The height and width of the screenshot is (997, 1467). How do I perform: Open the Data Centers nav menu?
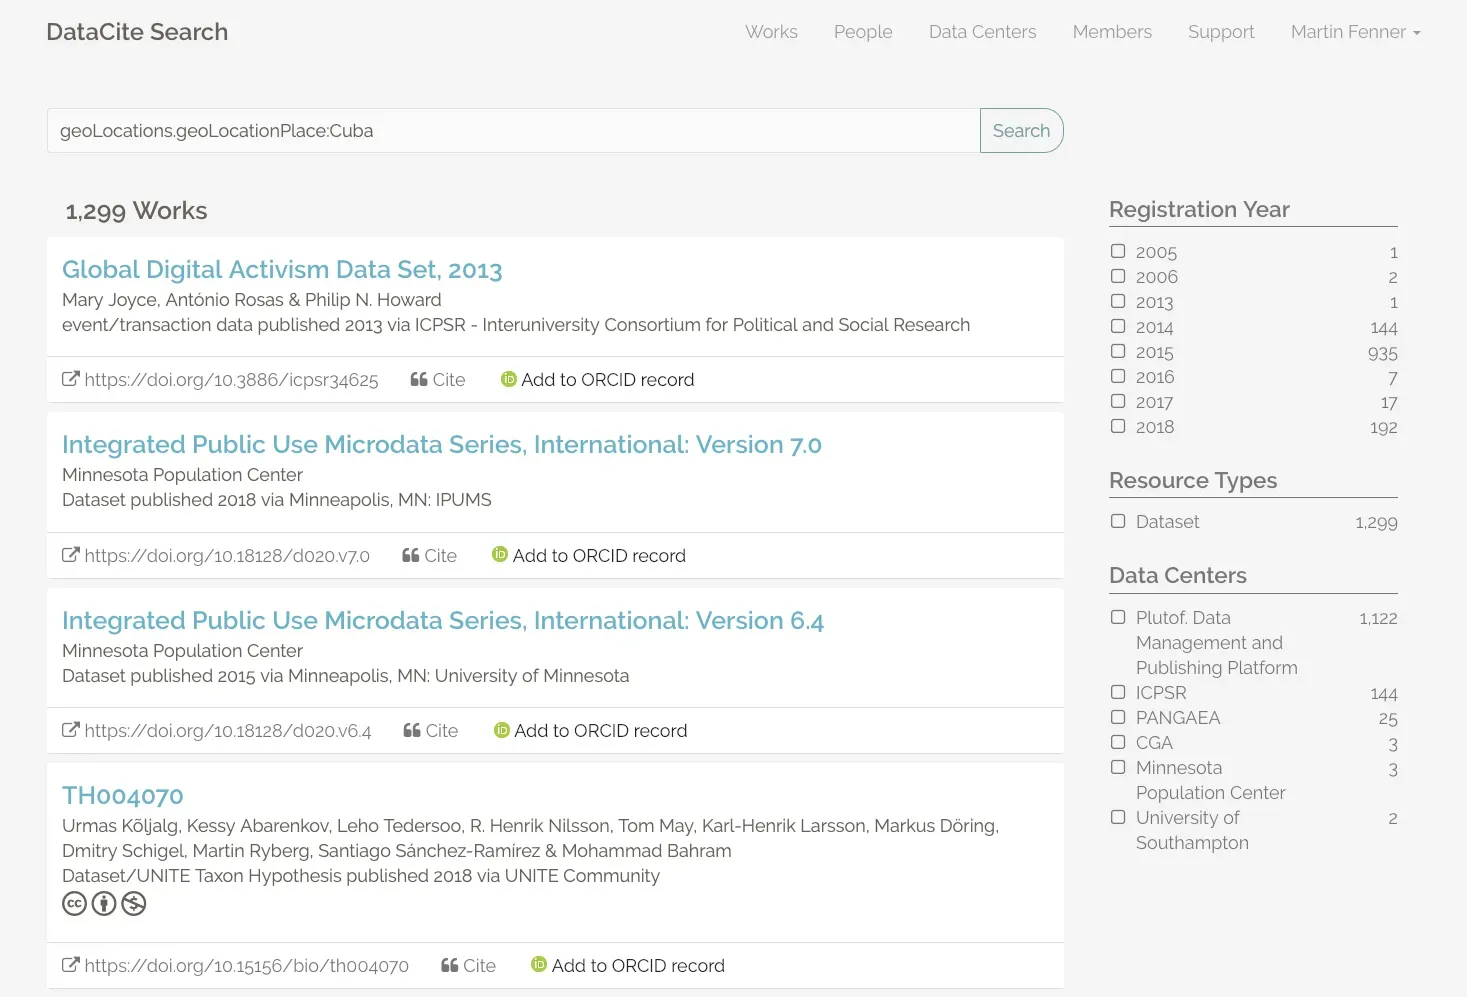pos(982,32)
